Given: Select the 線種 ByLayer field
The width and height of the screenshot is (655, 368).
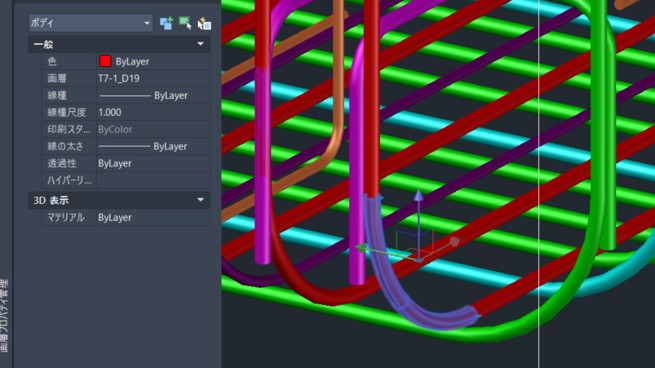Looking at the screenshot, I should click(153, 95).
